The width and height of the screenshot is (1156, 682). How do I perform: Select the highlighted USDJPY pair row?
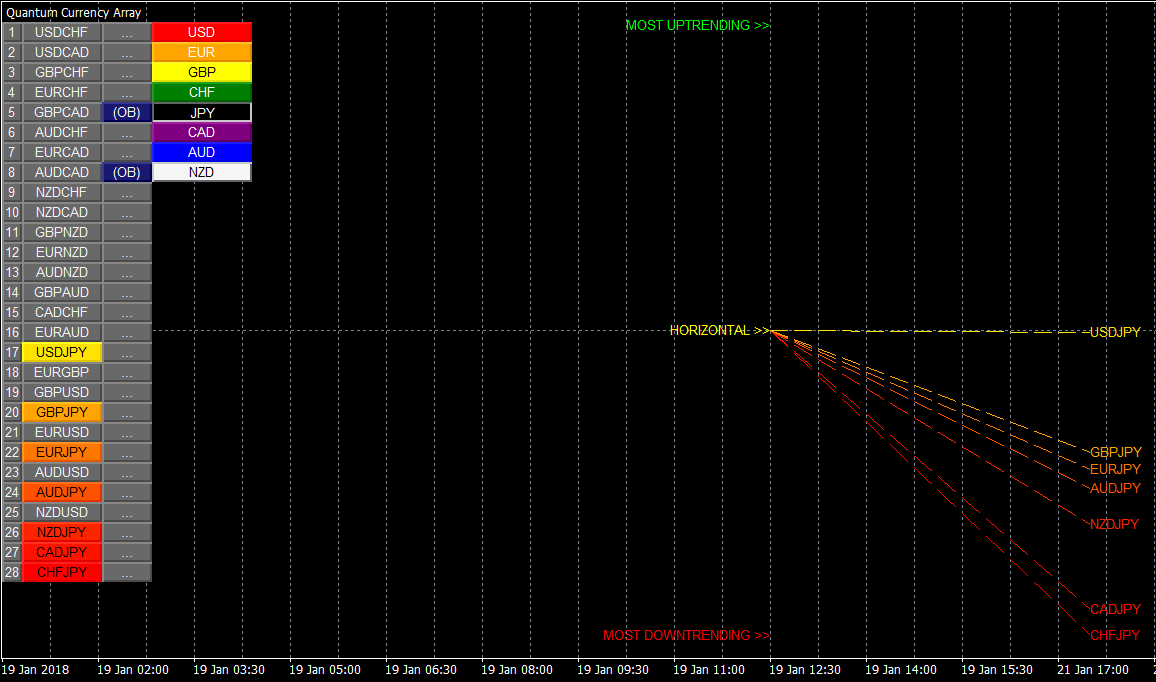coord(61,352)
